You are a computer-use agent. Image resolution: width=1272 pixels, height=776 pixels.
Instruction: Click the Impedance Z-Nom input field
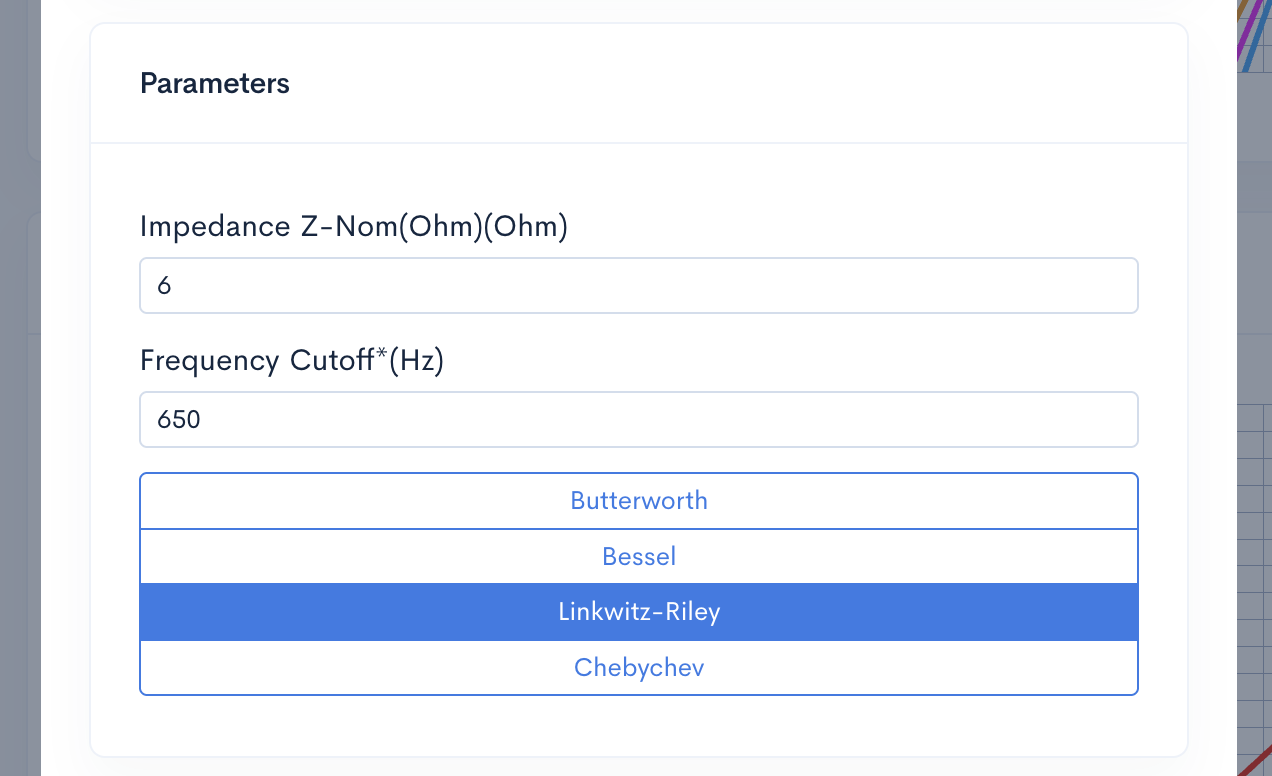[x=638, y=286]
